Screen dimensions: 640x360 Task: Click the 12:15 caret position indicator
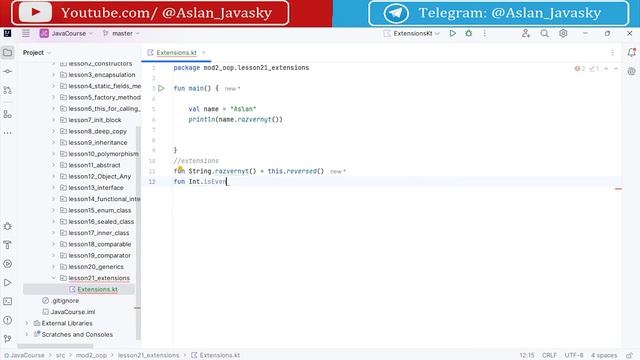(x=527, y=356)
